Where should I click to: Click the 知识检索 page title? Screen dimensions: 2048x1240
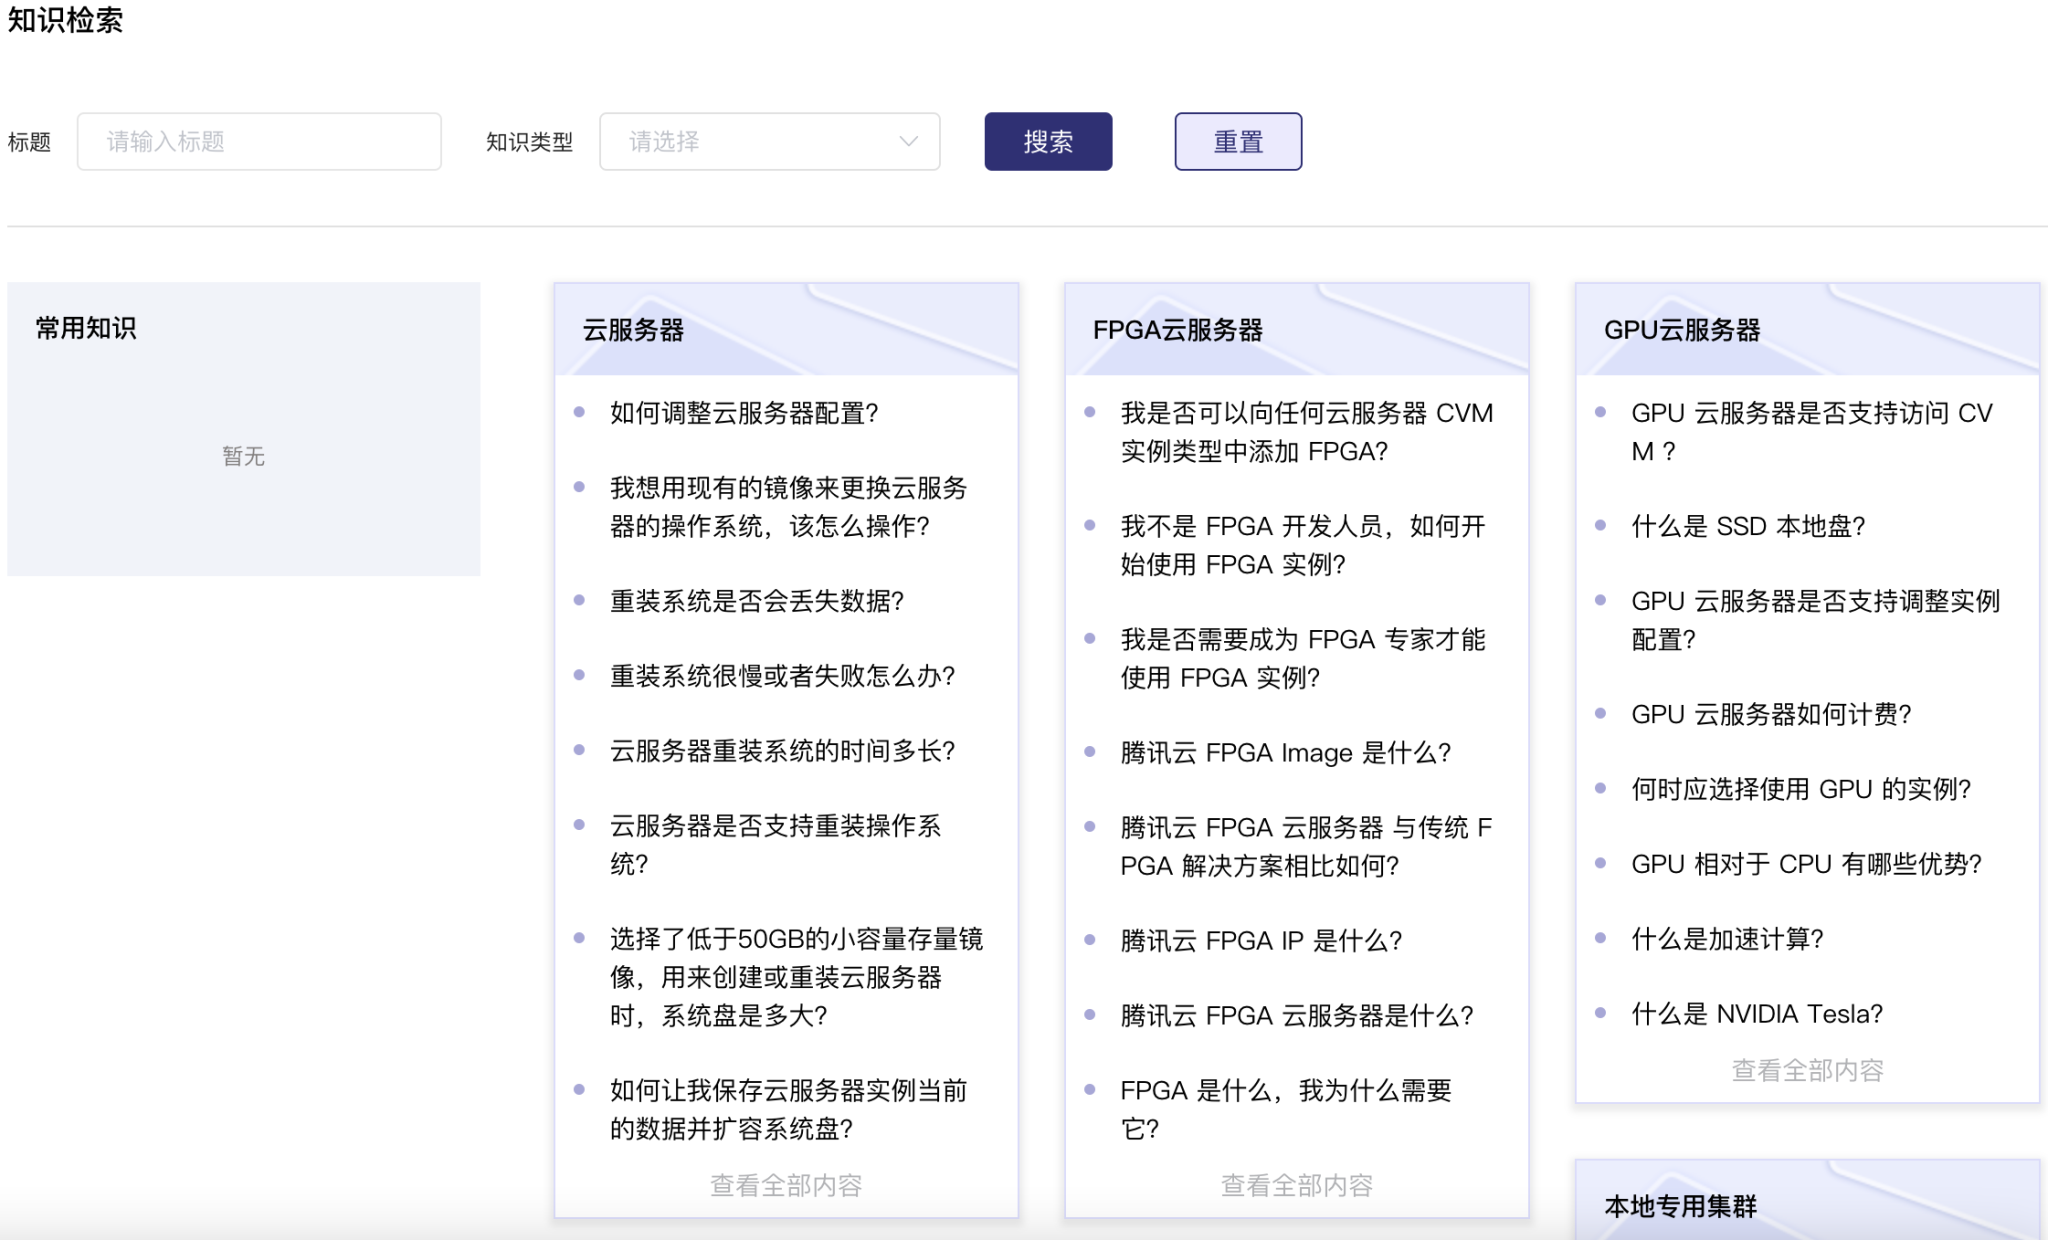coord(65,20)
